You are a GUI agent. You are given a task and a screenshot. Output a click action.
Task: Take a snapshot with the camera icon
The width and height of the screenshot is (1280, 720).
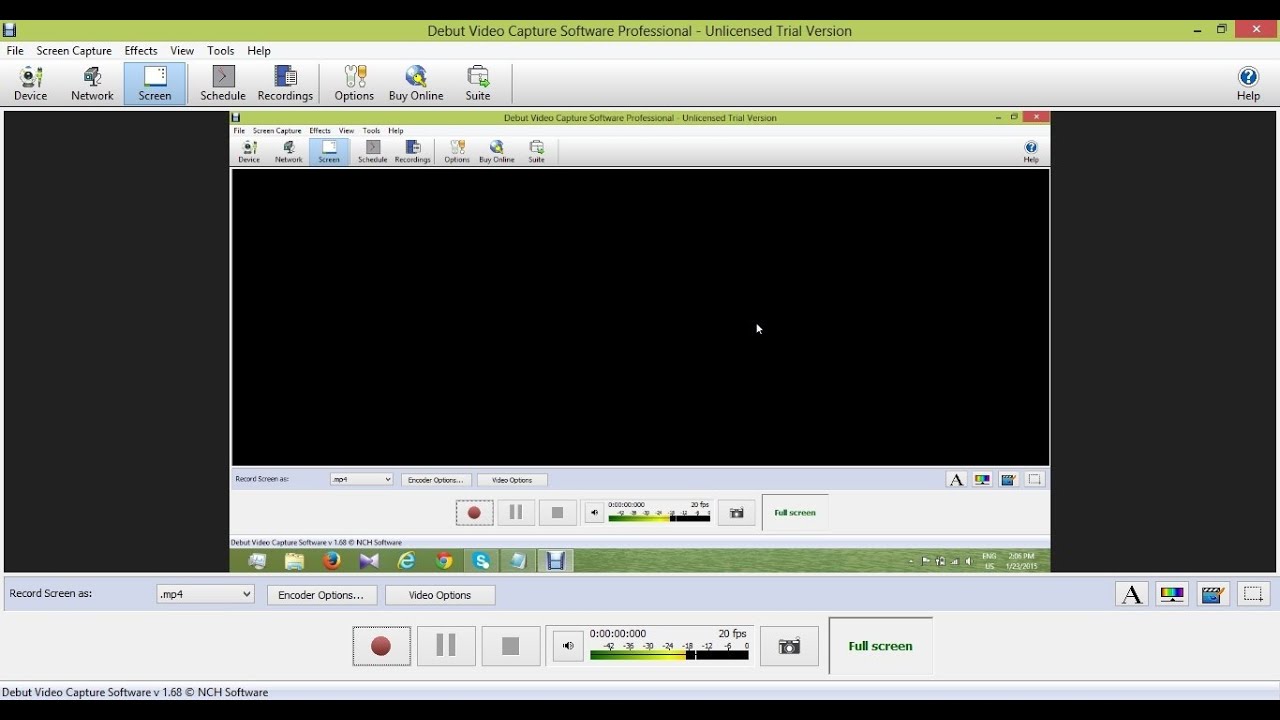tap(789, 646)
